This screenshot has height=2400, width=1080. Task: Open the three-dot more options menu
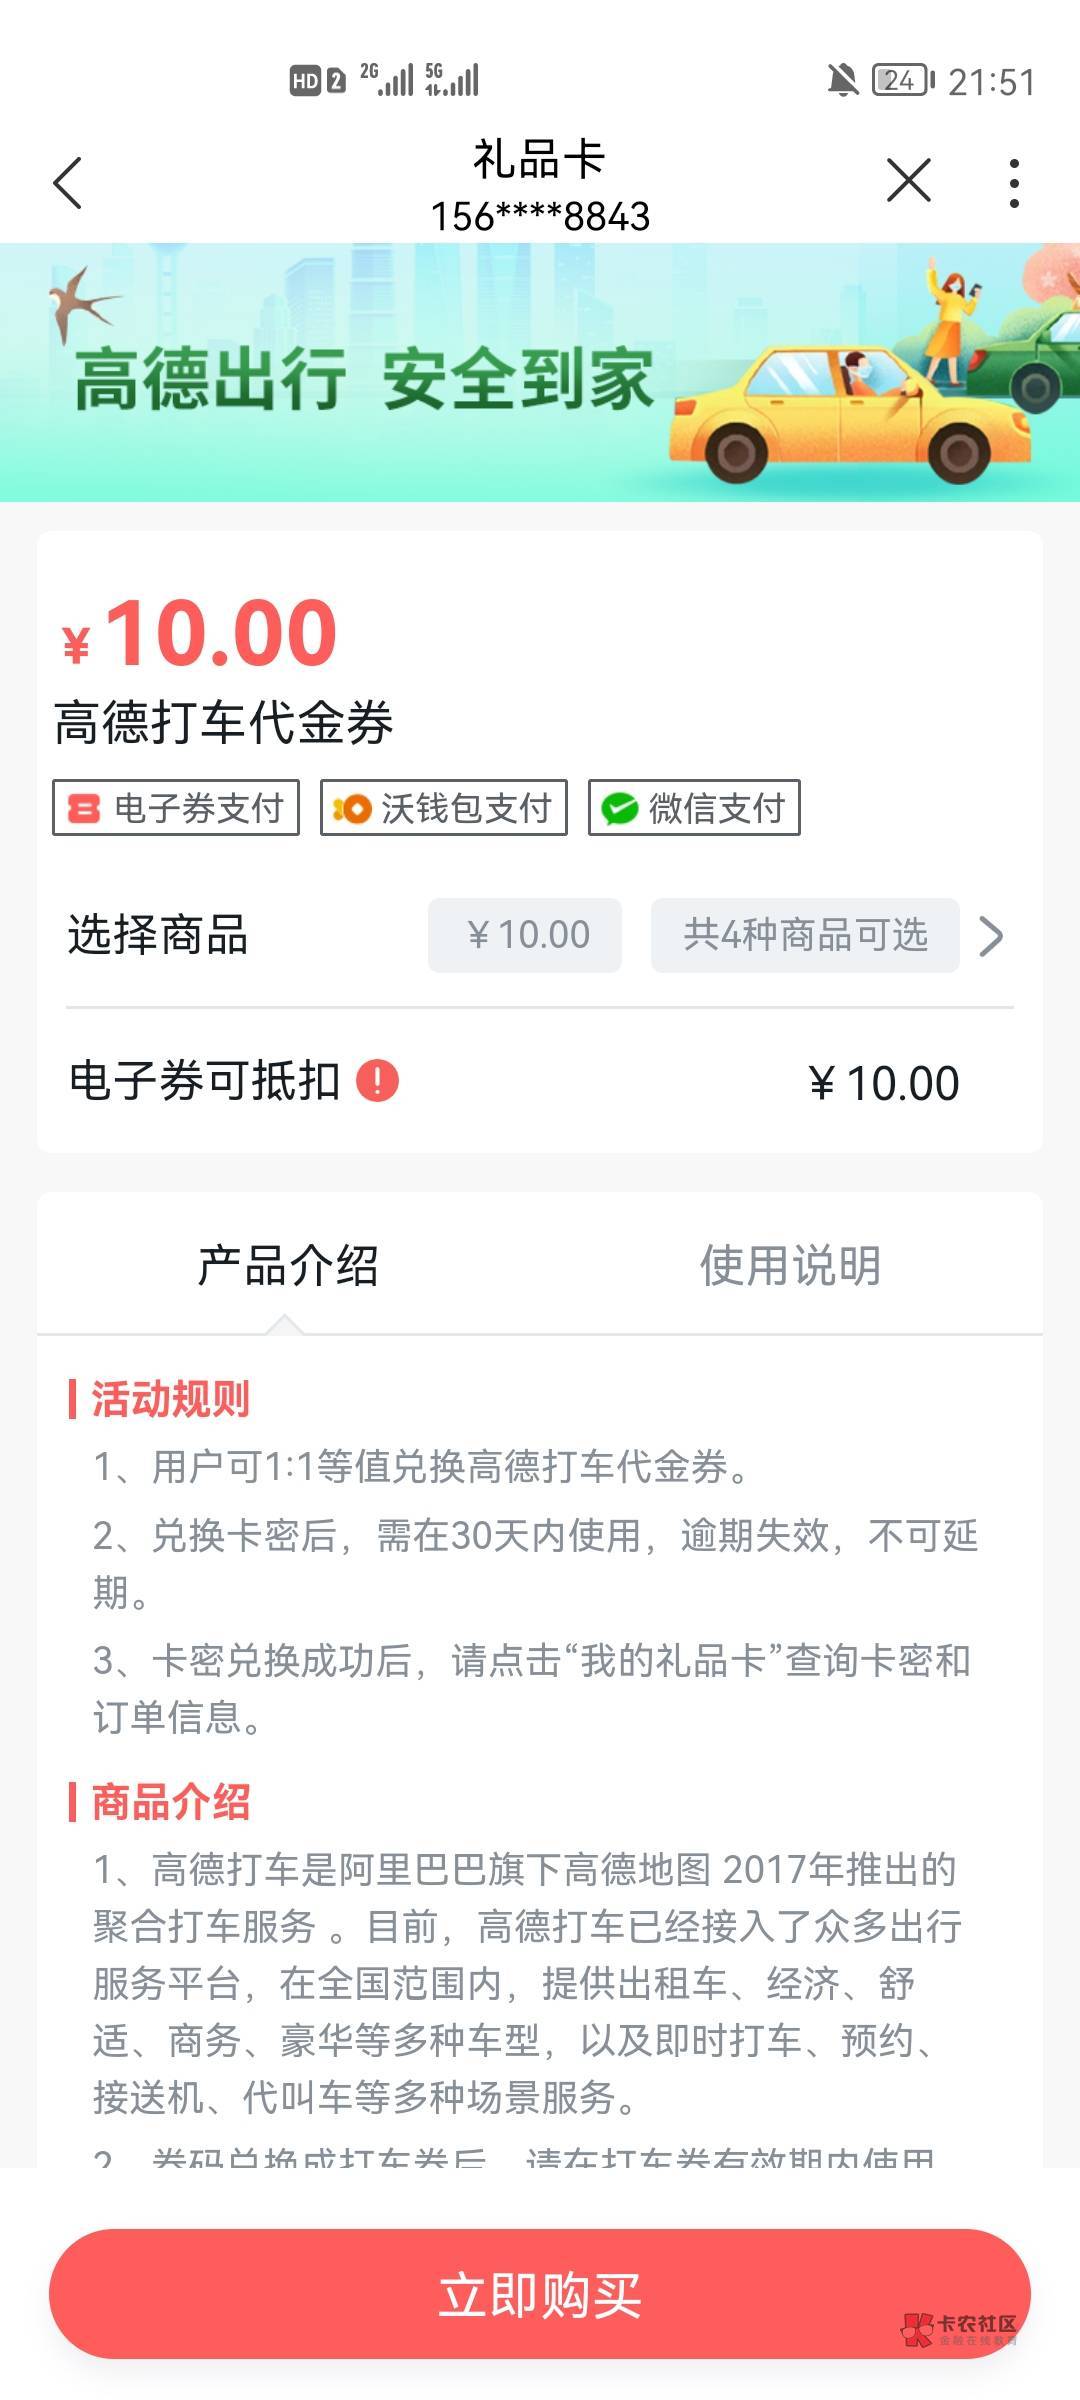coord(1014,183)
